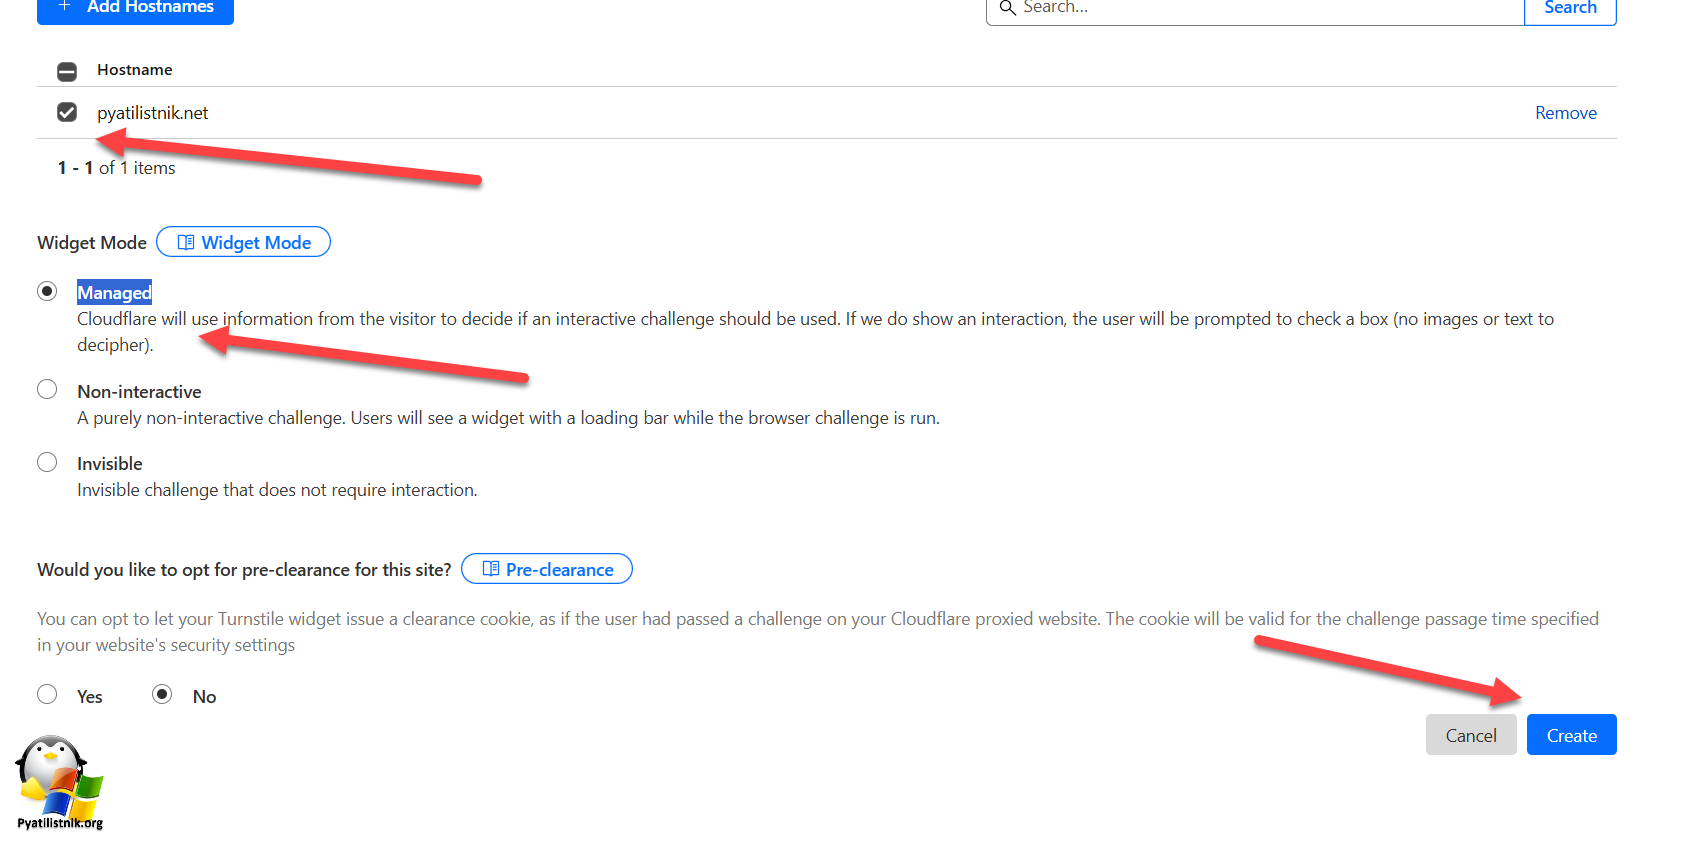
Task: Click the pre-clearance question heading text
Action: point(244,570)
